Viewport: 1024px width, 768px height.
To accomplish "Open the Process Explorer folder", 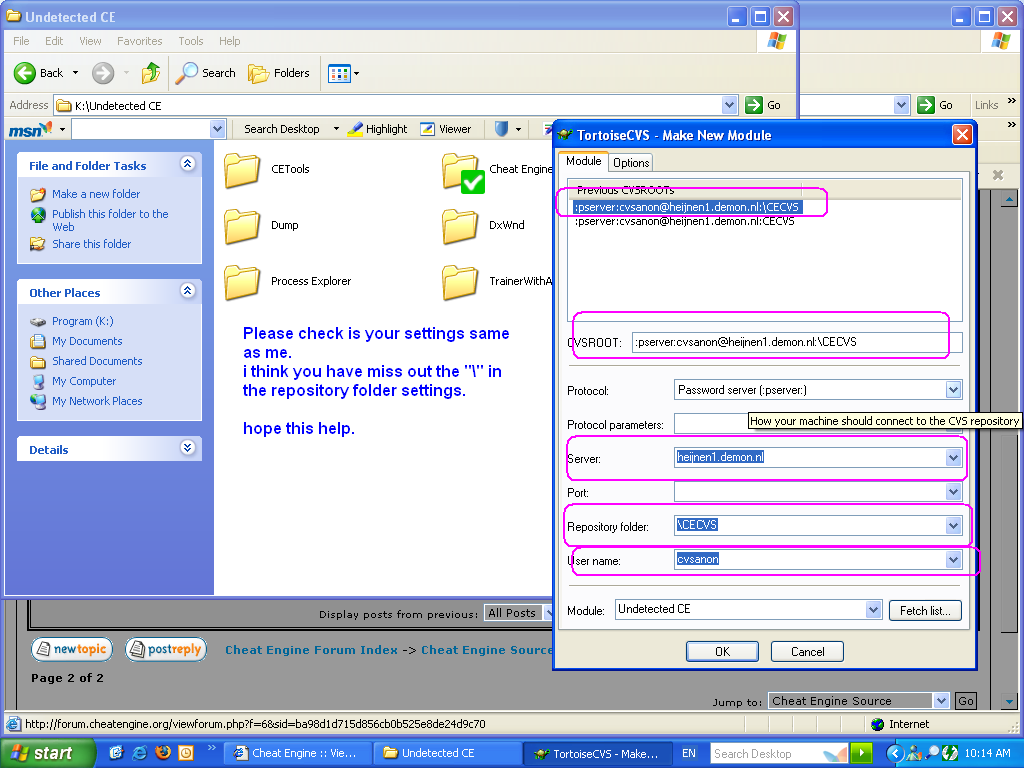I will pos(287,281).
